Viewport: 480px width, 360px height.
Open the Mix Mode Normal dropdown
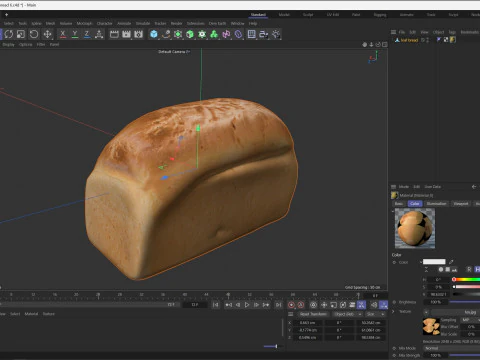click(452, 348)
